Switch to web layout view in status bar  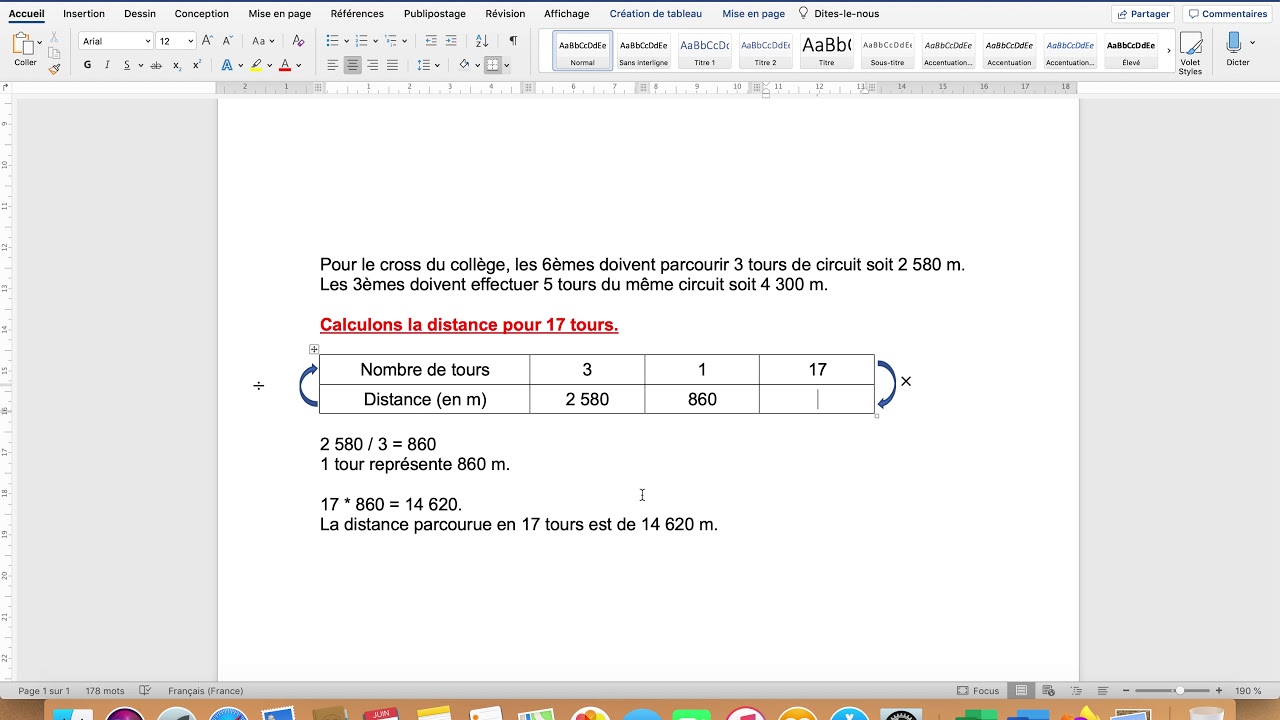coord(1048,691)
